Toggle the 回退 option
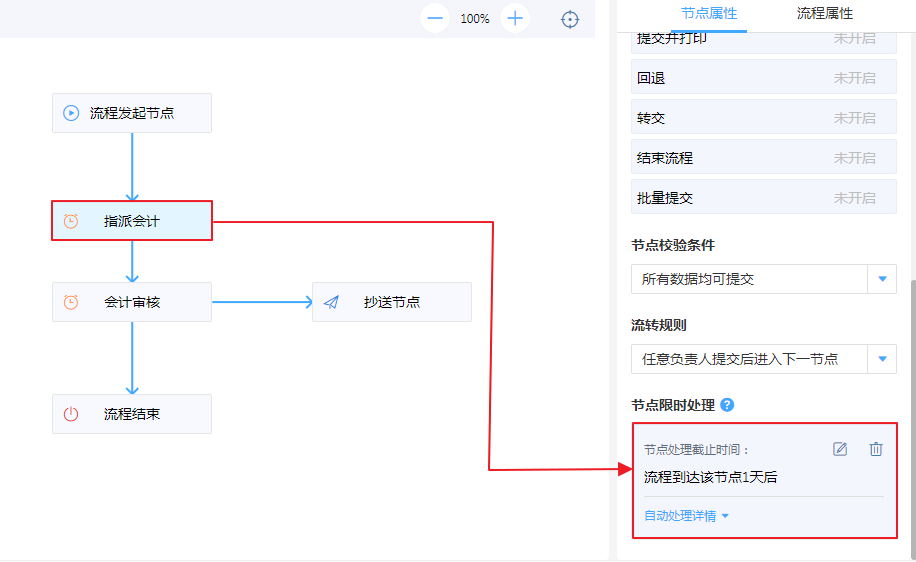This screenshot has width=916, height=562. coord(855,78)
